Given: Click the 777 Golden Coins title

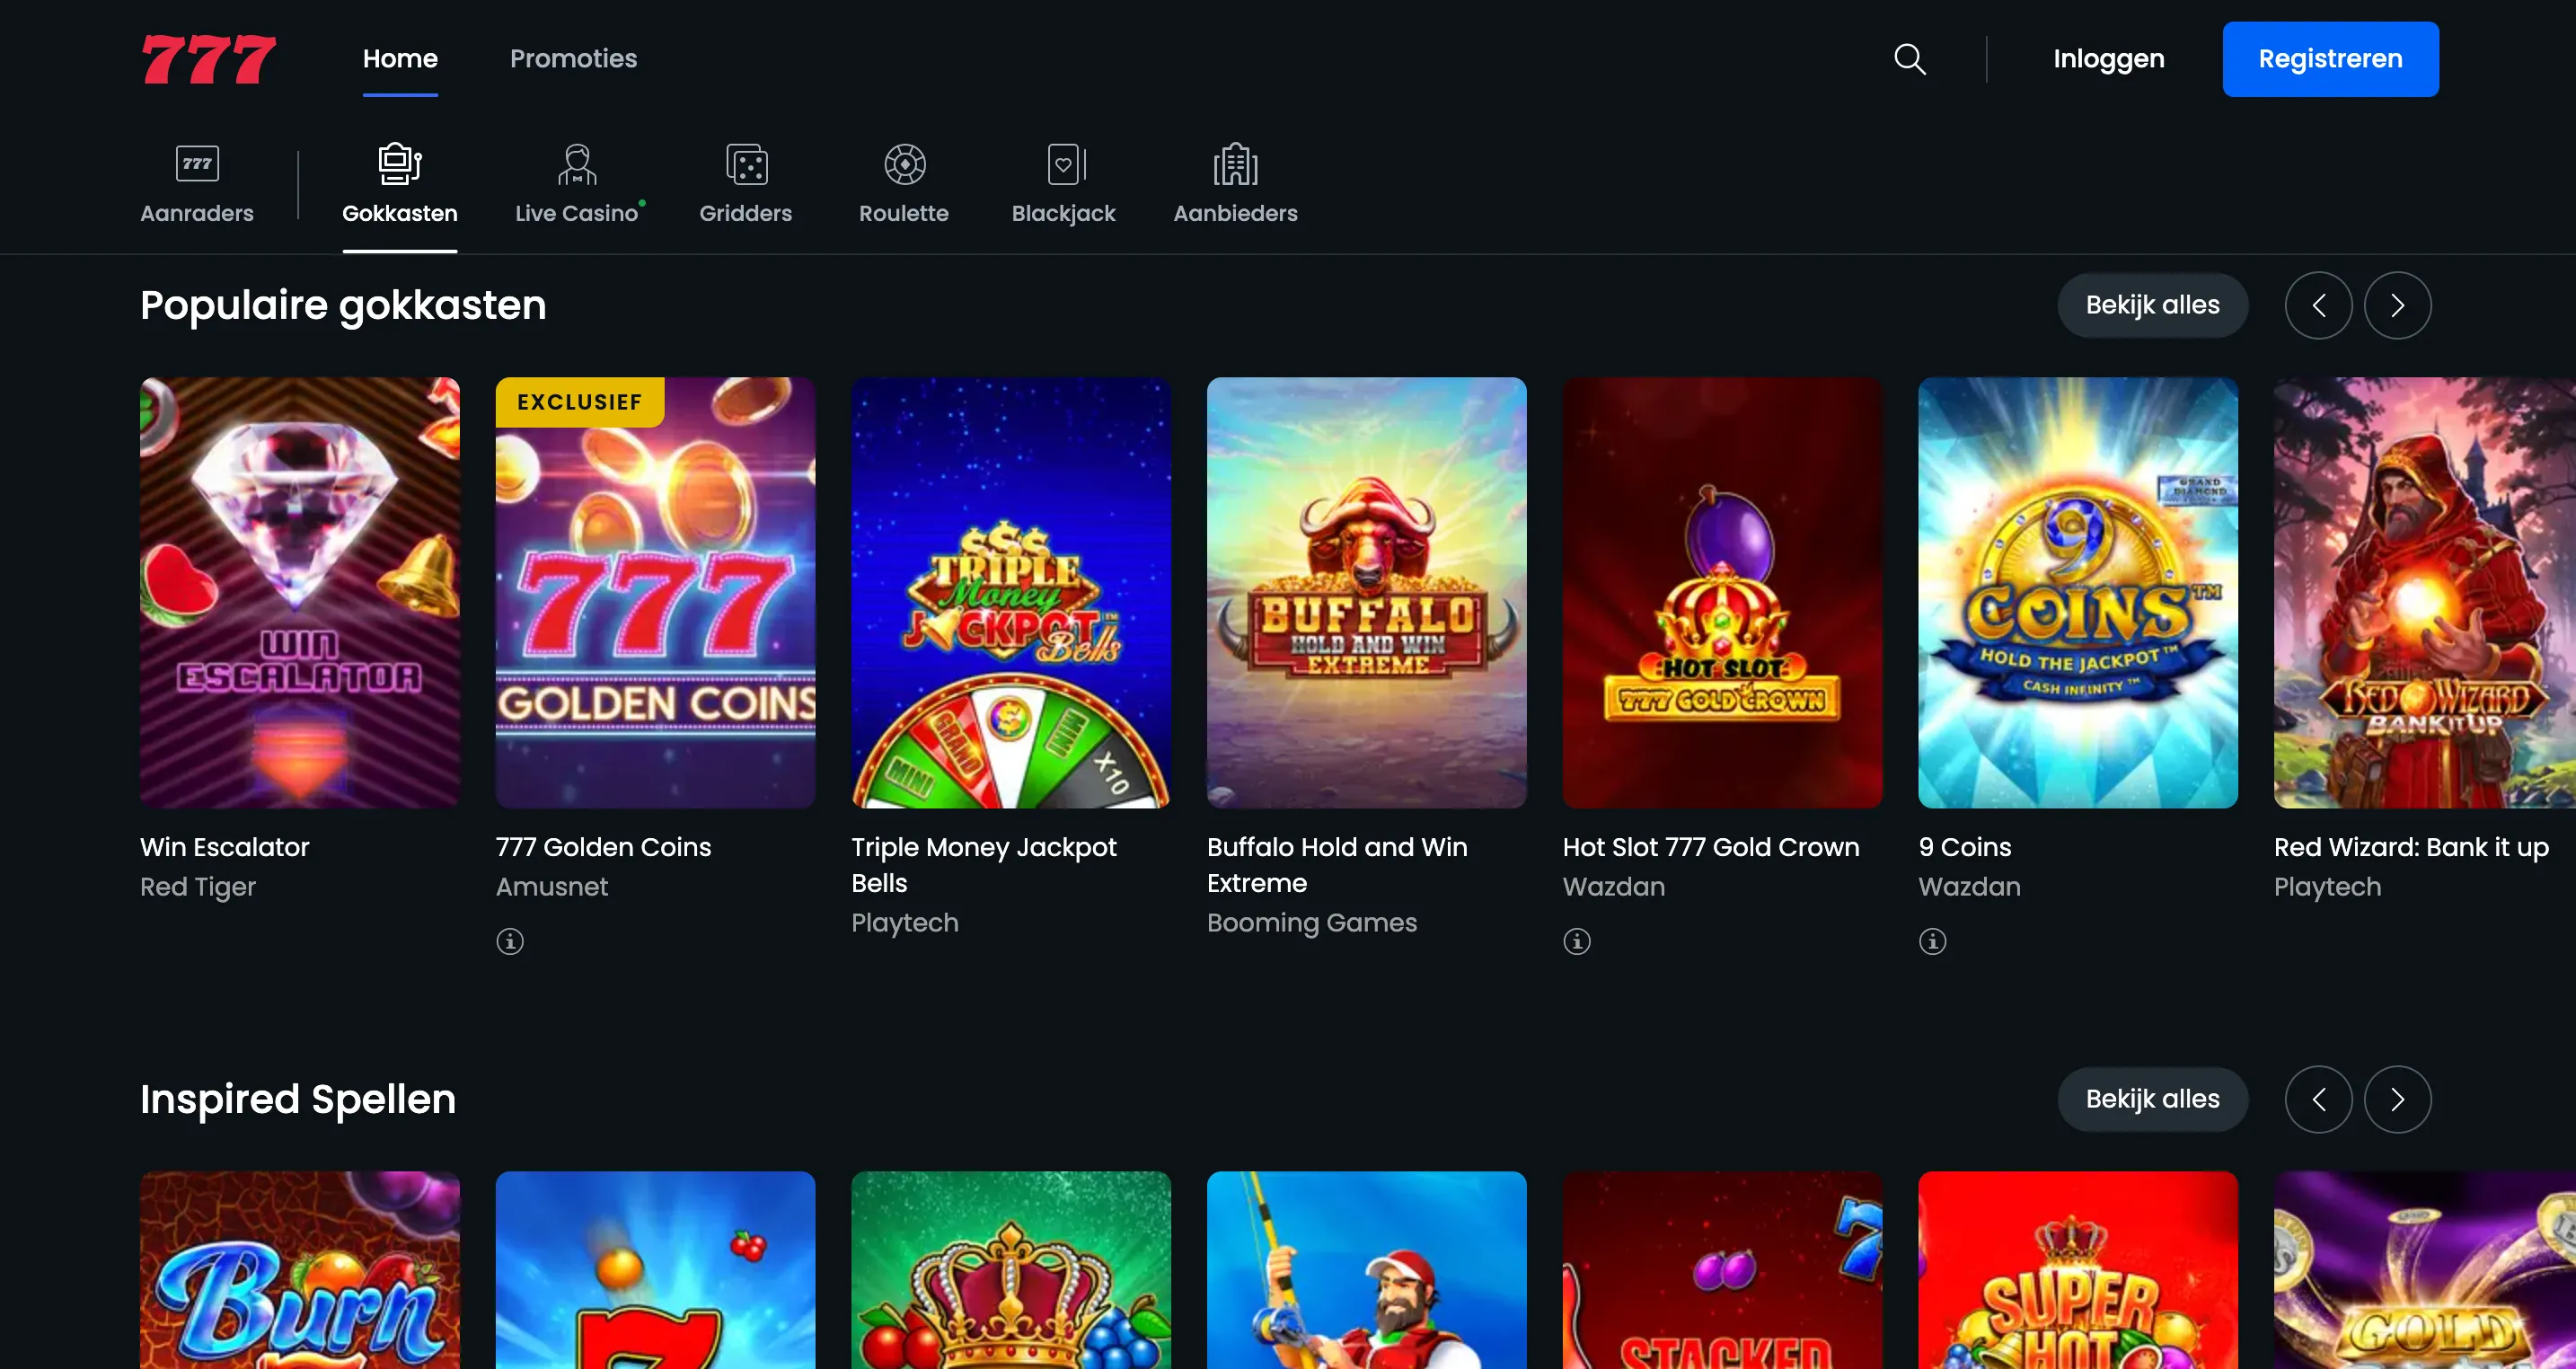Looking at the screenshot, I should point(604,847).
